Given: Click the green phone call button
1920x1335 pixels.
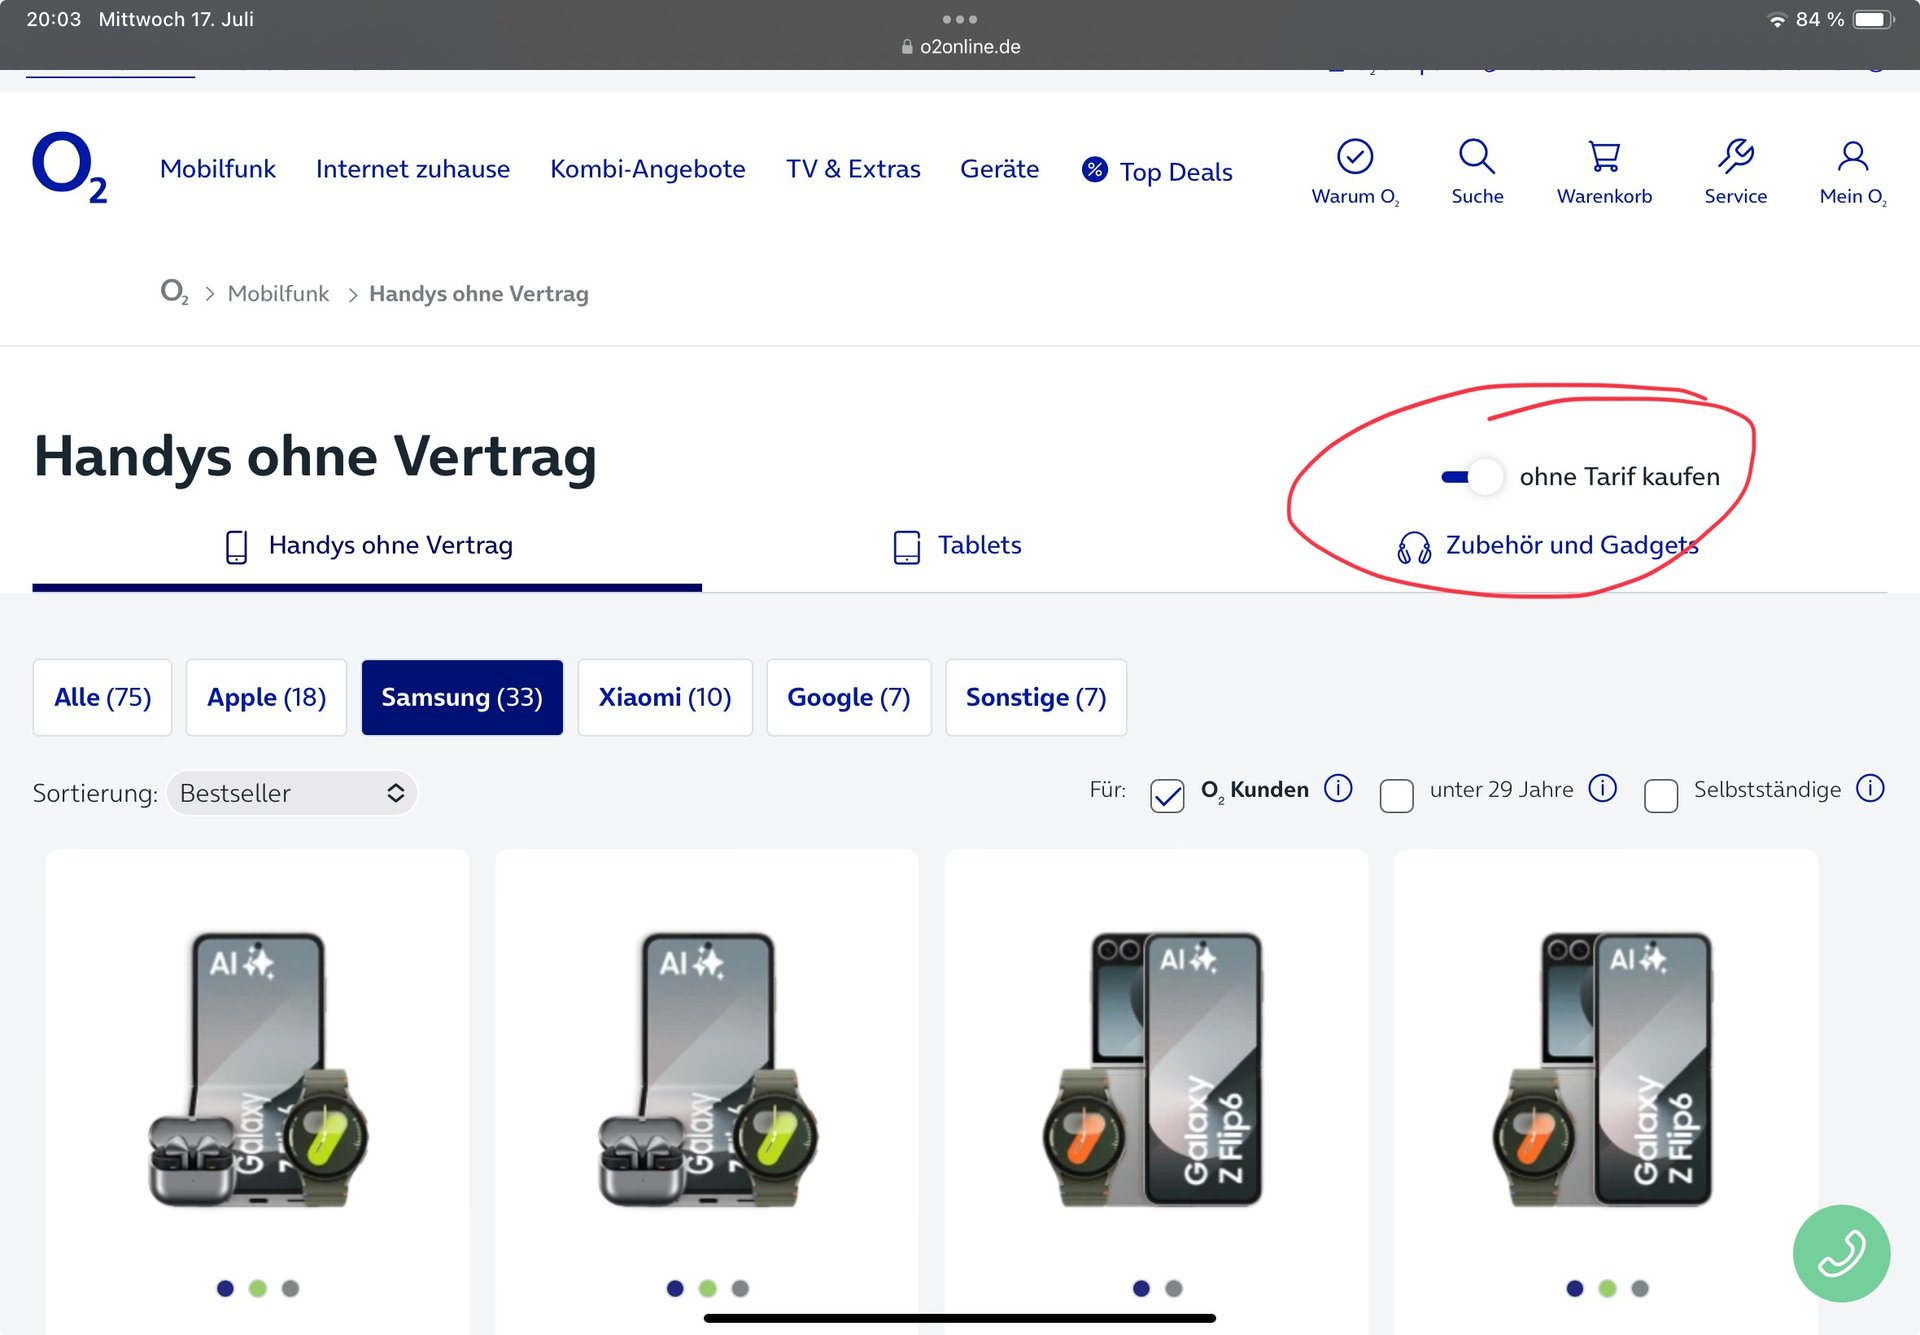Looking at the screenshot, I should click(x=1841, y=1253).
